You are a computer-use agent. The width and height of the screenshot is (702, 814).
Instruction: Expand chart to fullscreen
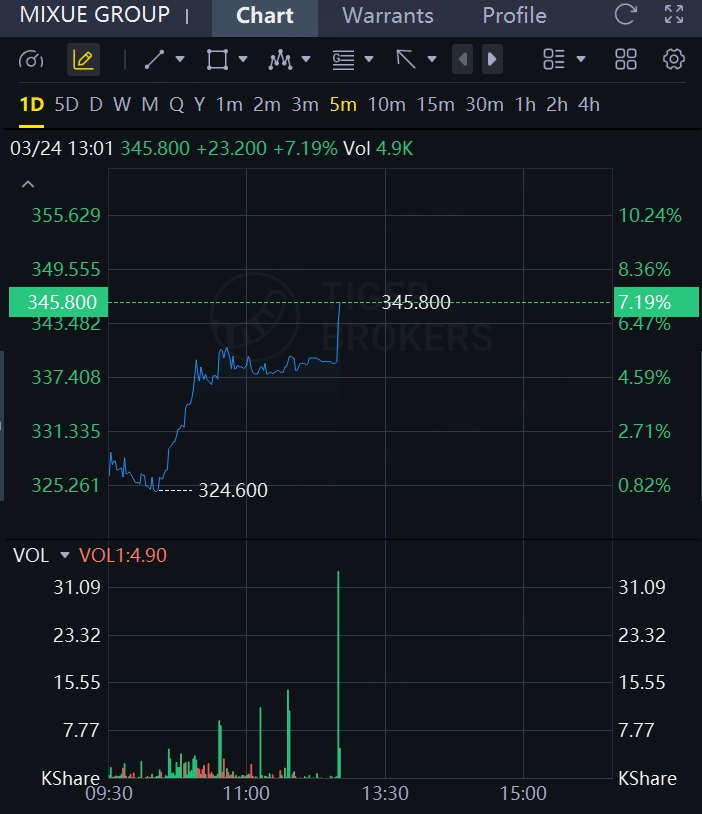point(674,15)
